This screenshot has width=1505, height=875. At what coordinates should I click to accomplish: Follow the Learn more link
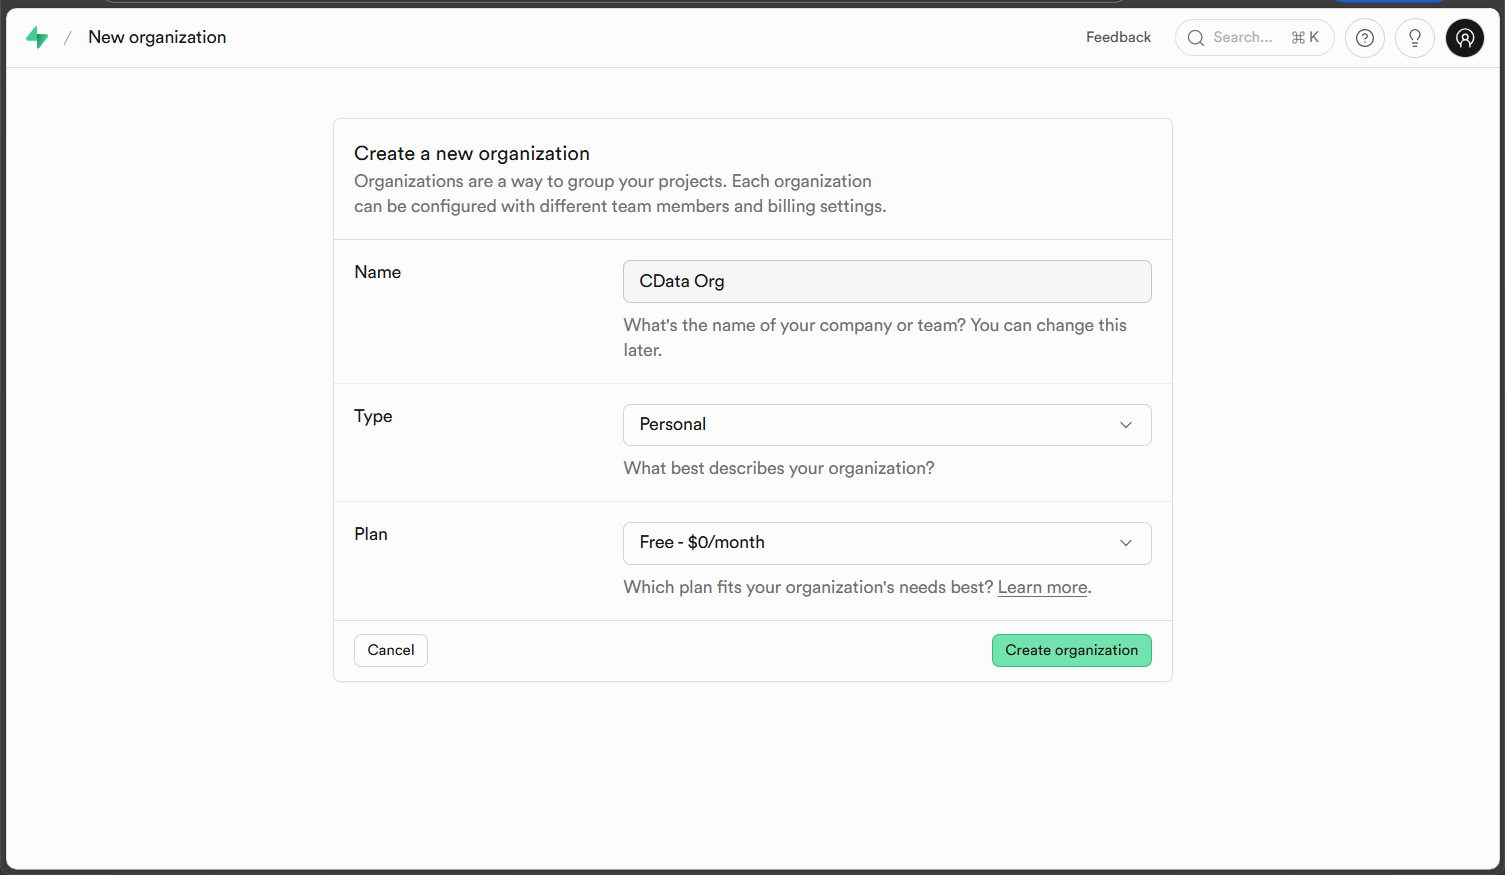click(1042, 587)
